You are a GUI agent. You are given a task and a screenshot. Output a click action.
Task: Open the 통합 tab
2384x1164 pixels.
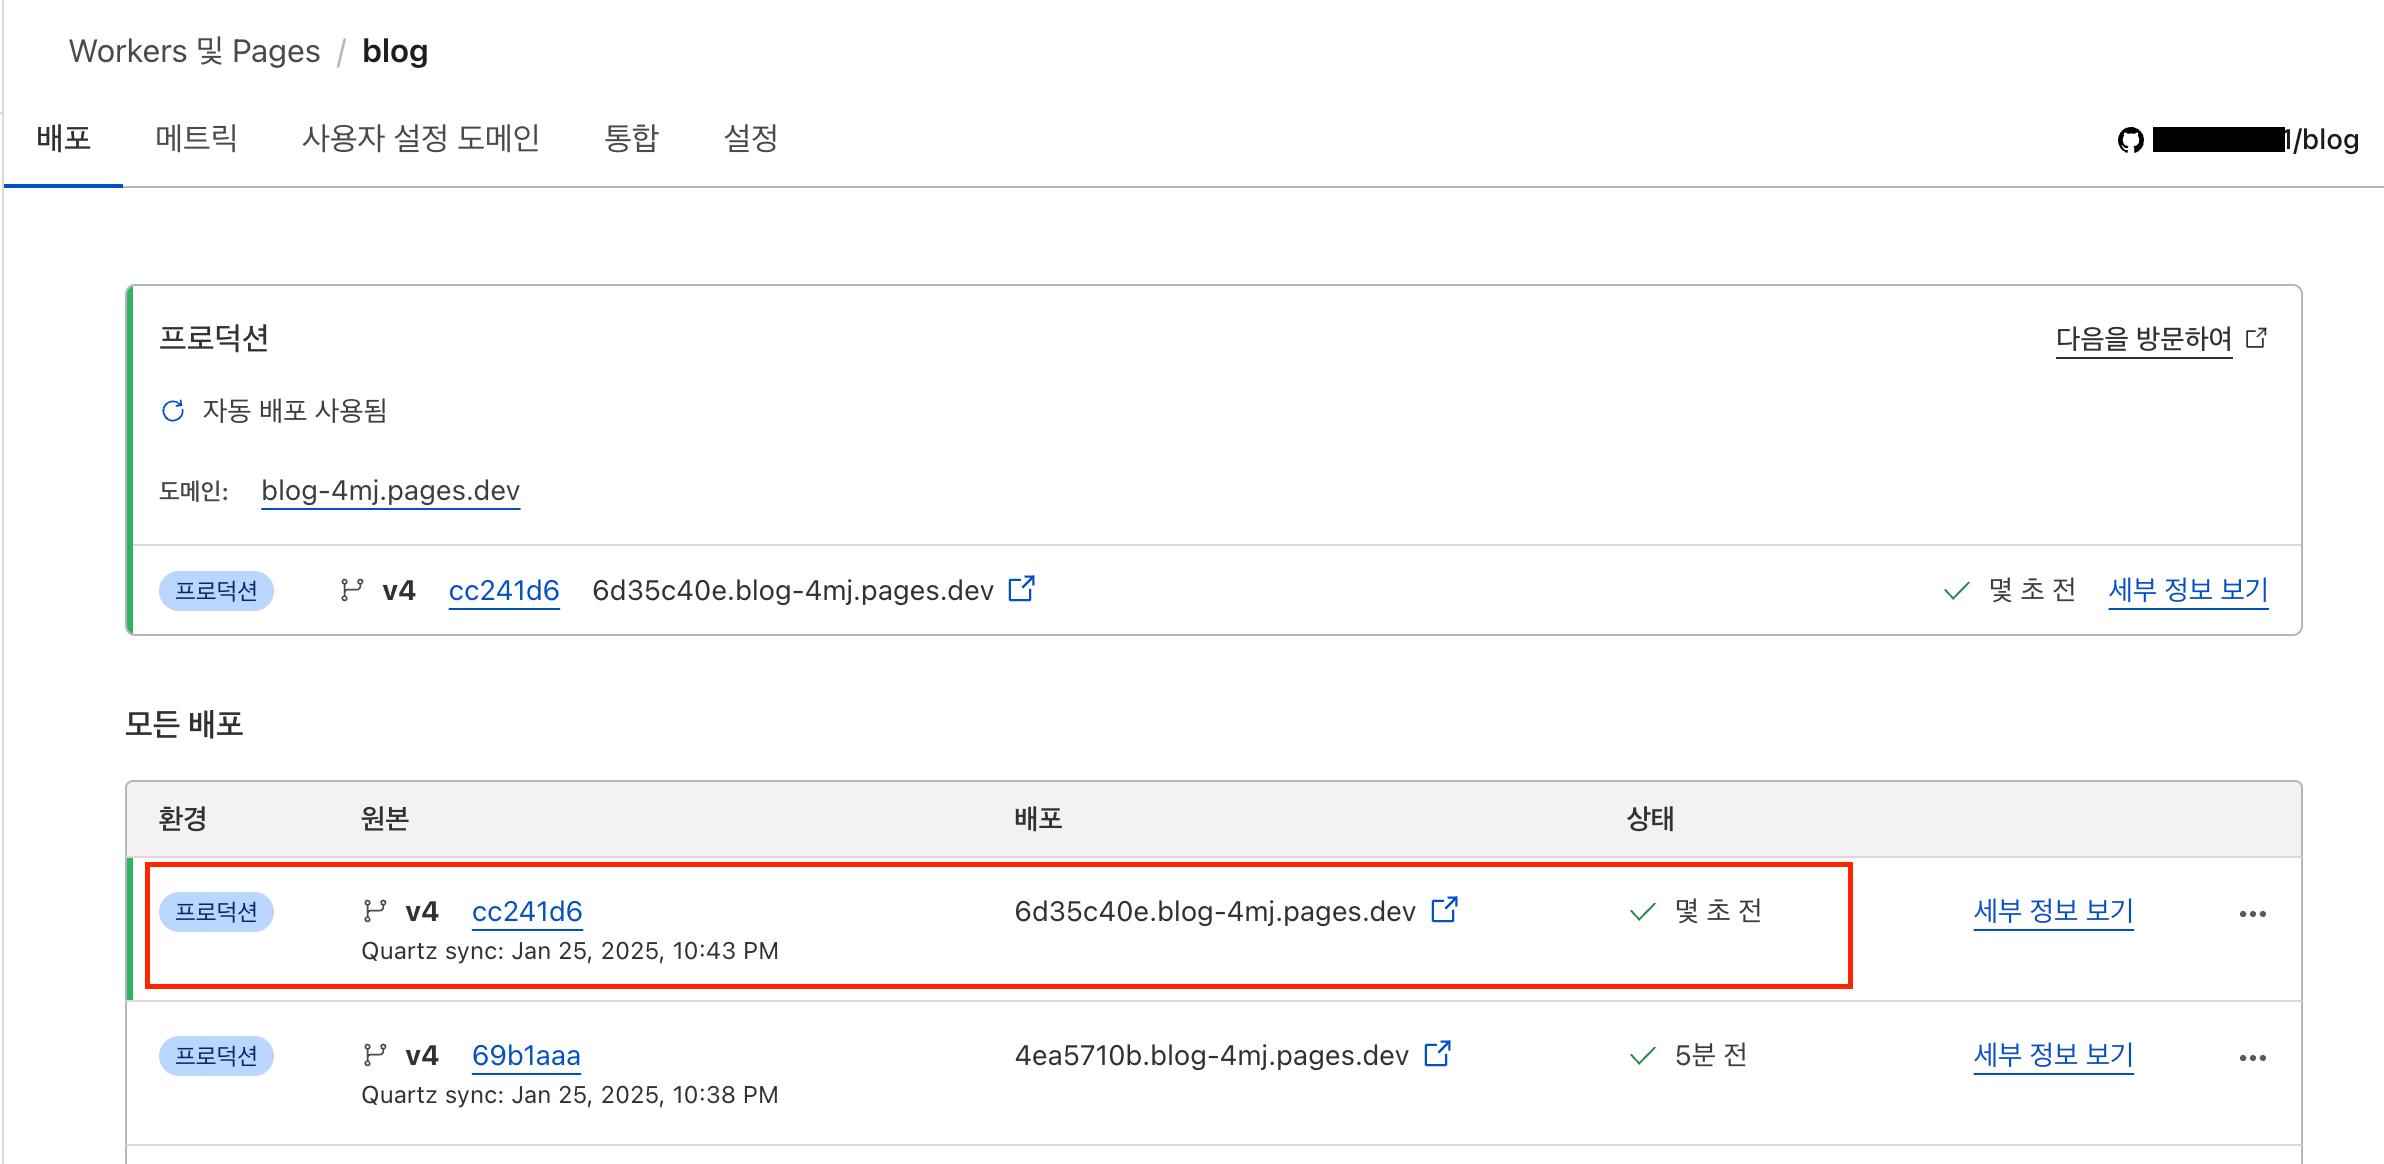point(631,138)
